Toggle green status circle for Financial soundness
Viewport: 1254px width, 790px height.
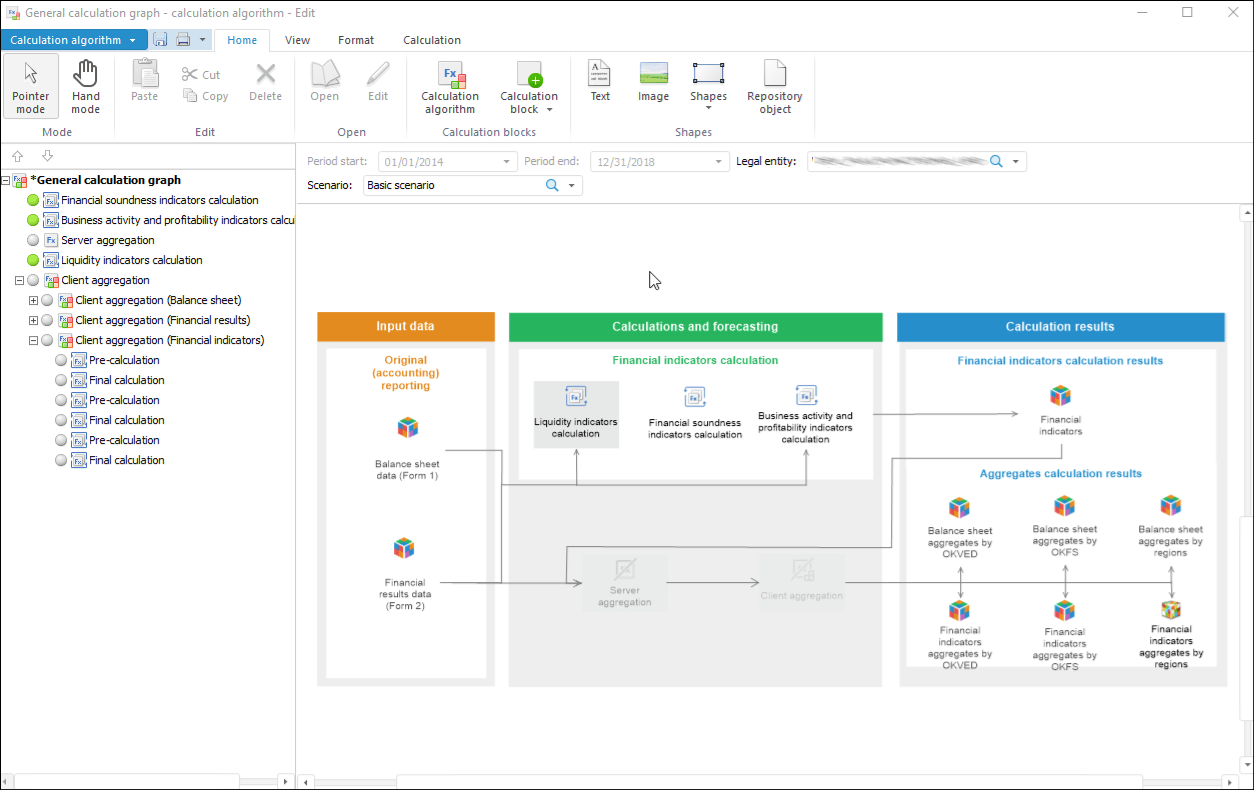(x=33, y=200)
